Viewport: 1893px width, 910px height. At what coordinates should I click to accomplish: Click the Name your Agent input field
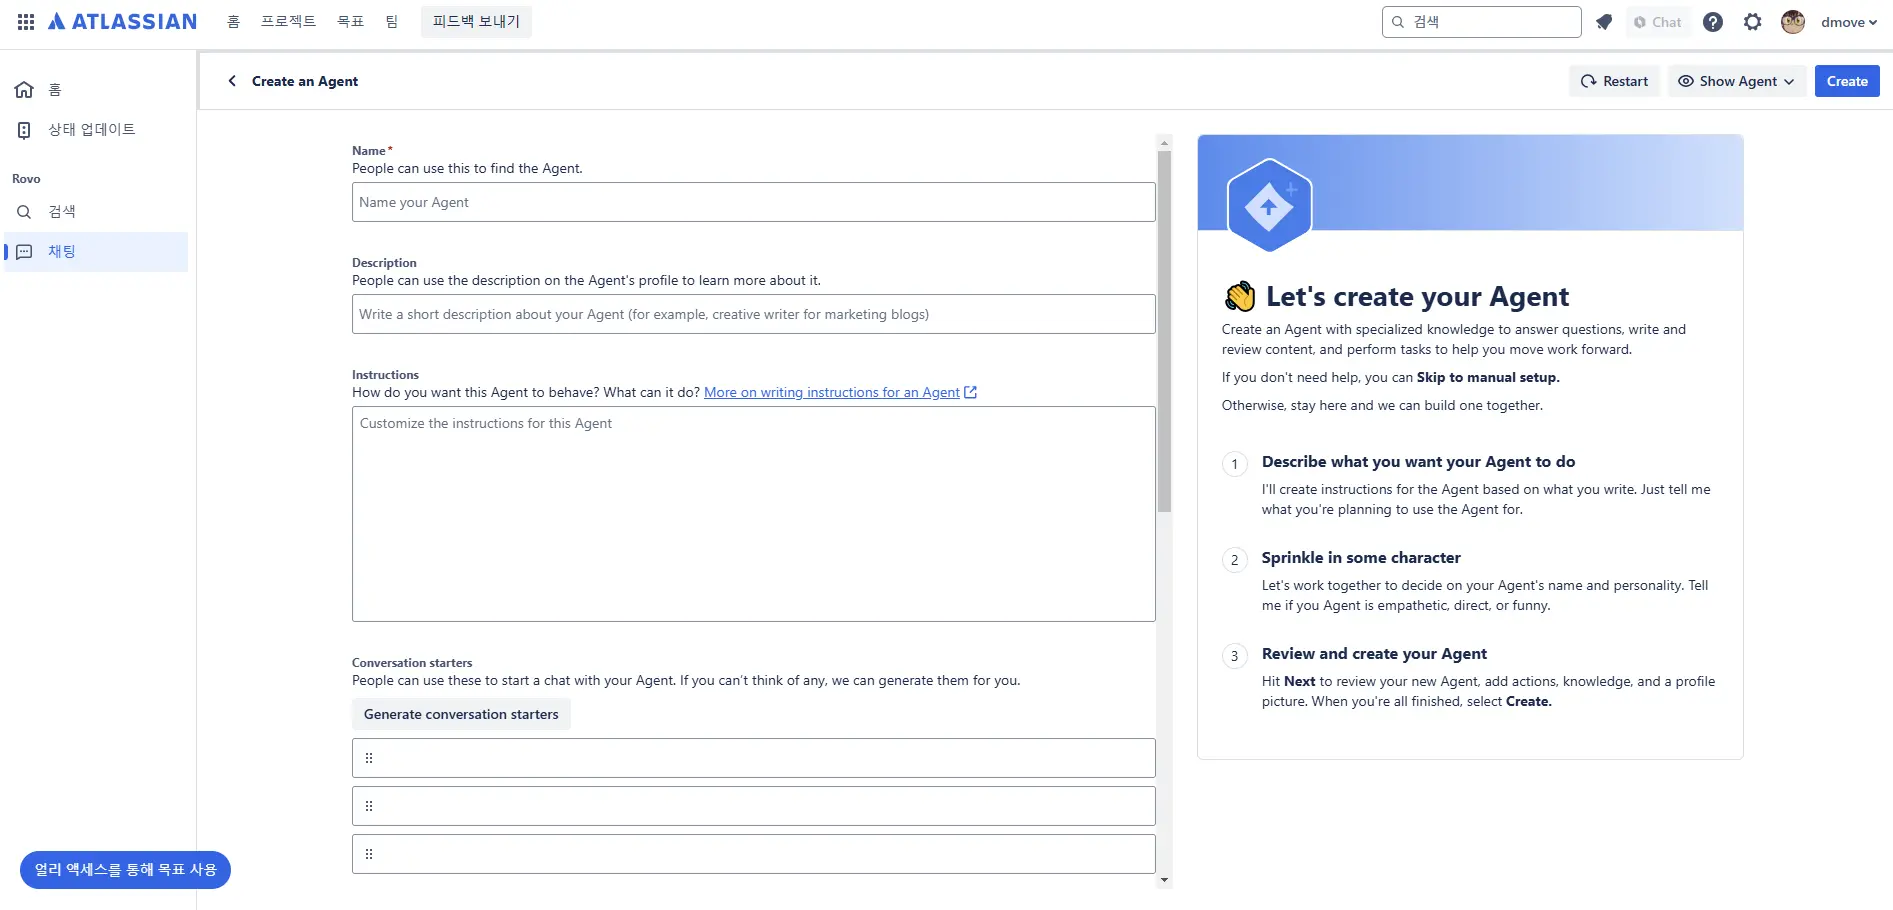click(x=753, y=202)
